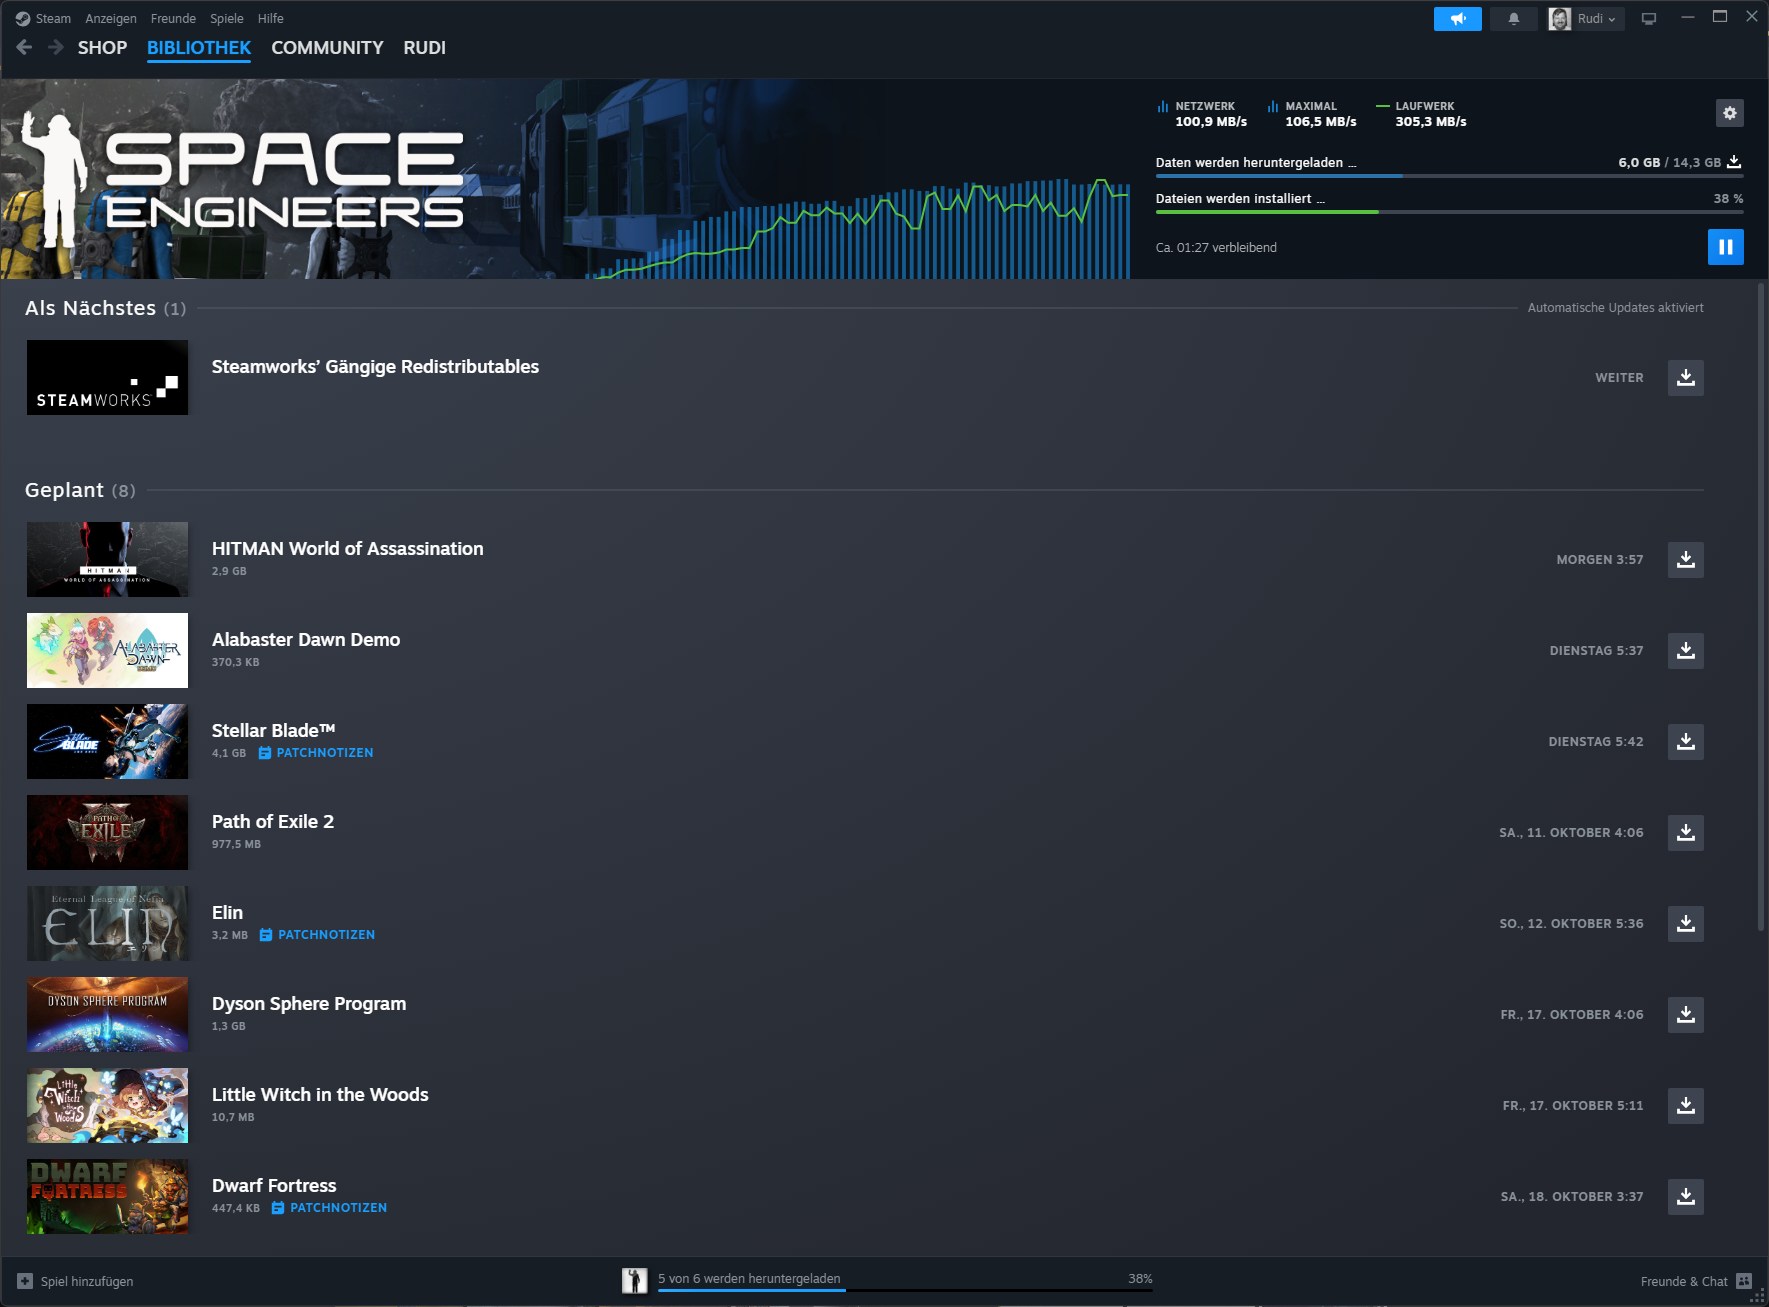Viewport: 1769px width, 1307px height.
Task: Go back with the left arrow
Action: coord(25,48)
